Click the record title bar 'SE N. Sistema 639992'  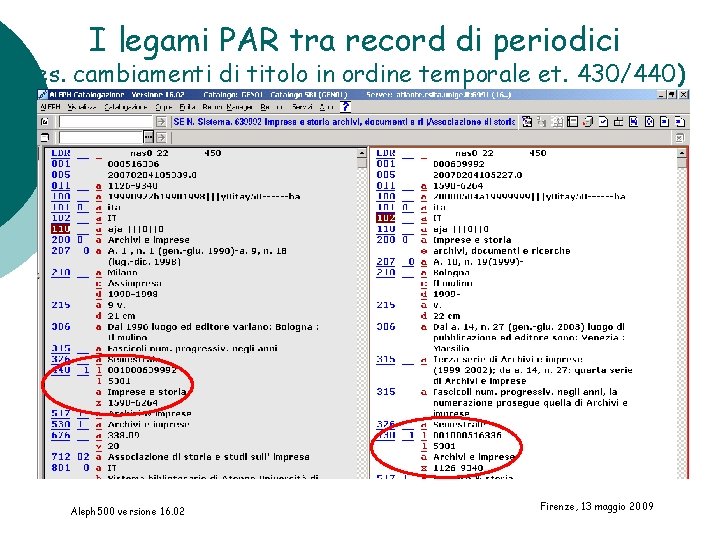coord(344,122)
